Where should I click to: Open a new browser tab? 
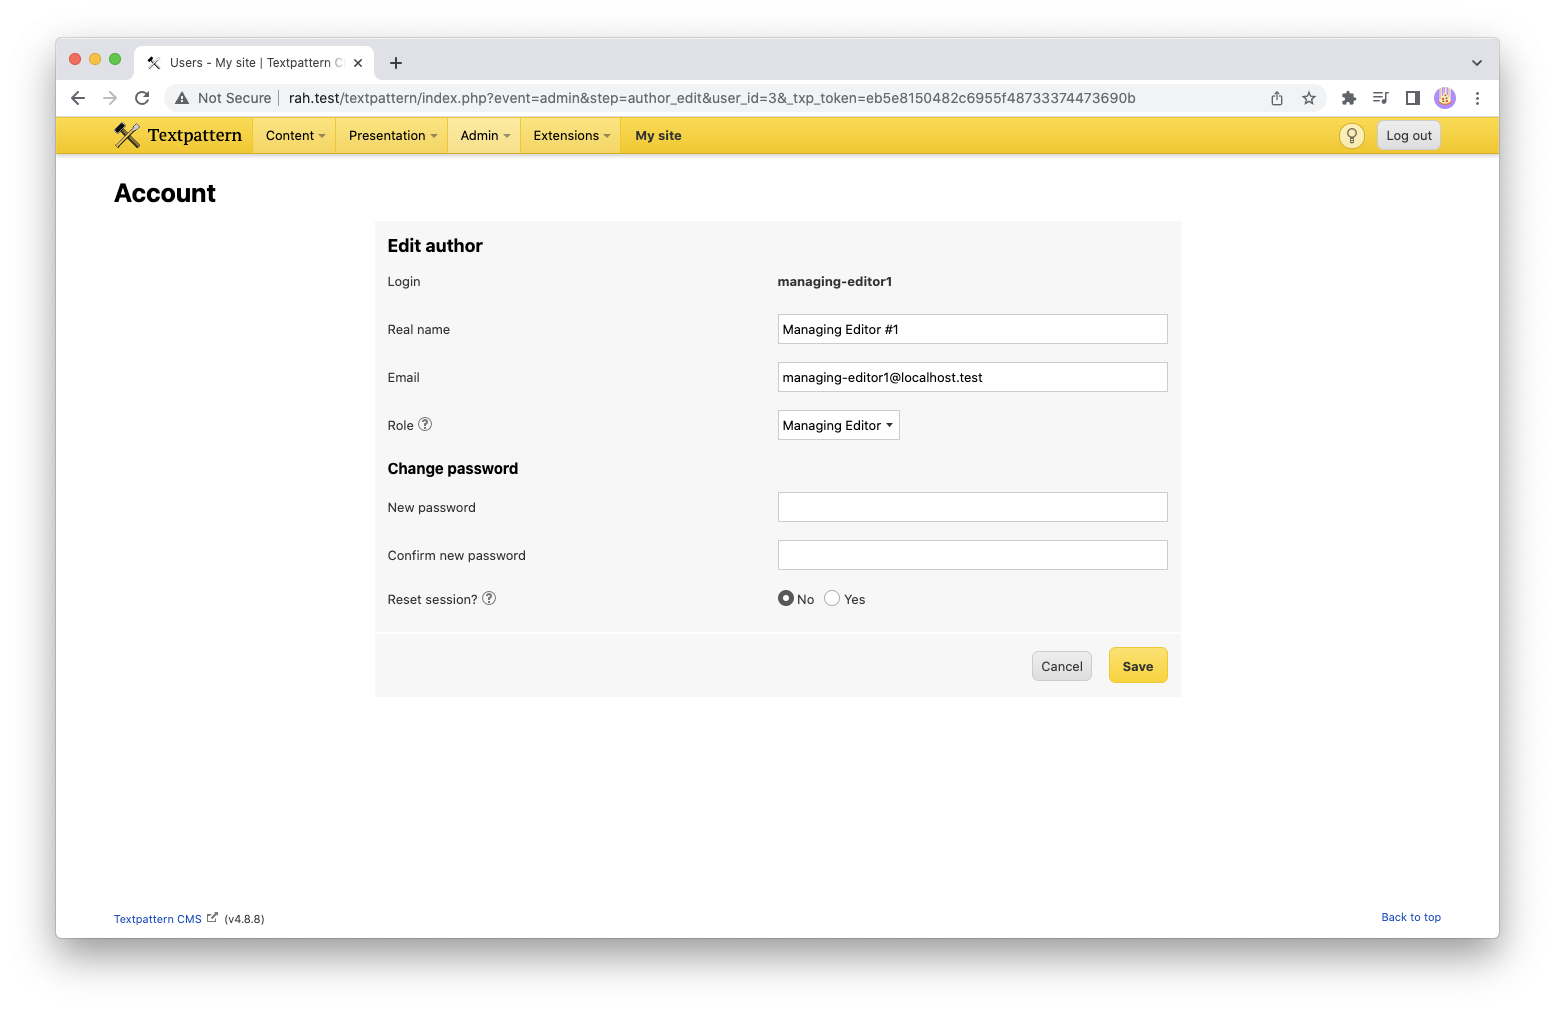coord(396,63)
